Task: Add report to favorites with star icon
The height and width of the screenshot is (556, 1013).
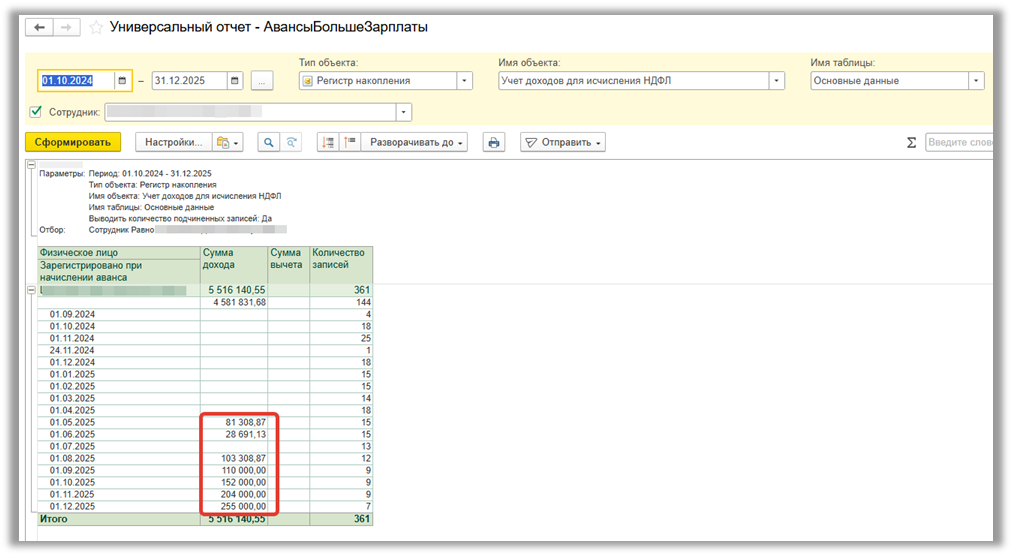Action: pyautogui.click(x=96, y=28)
